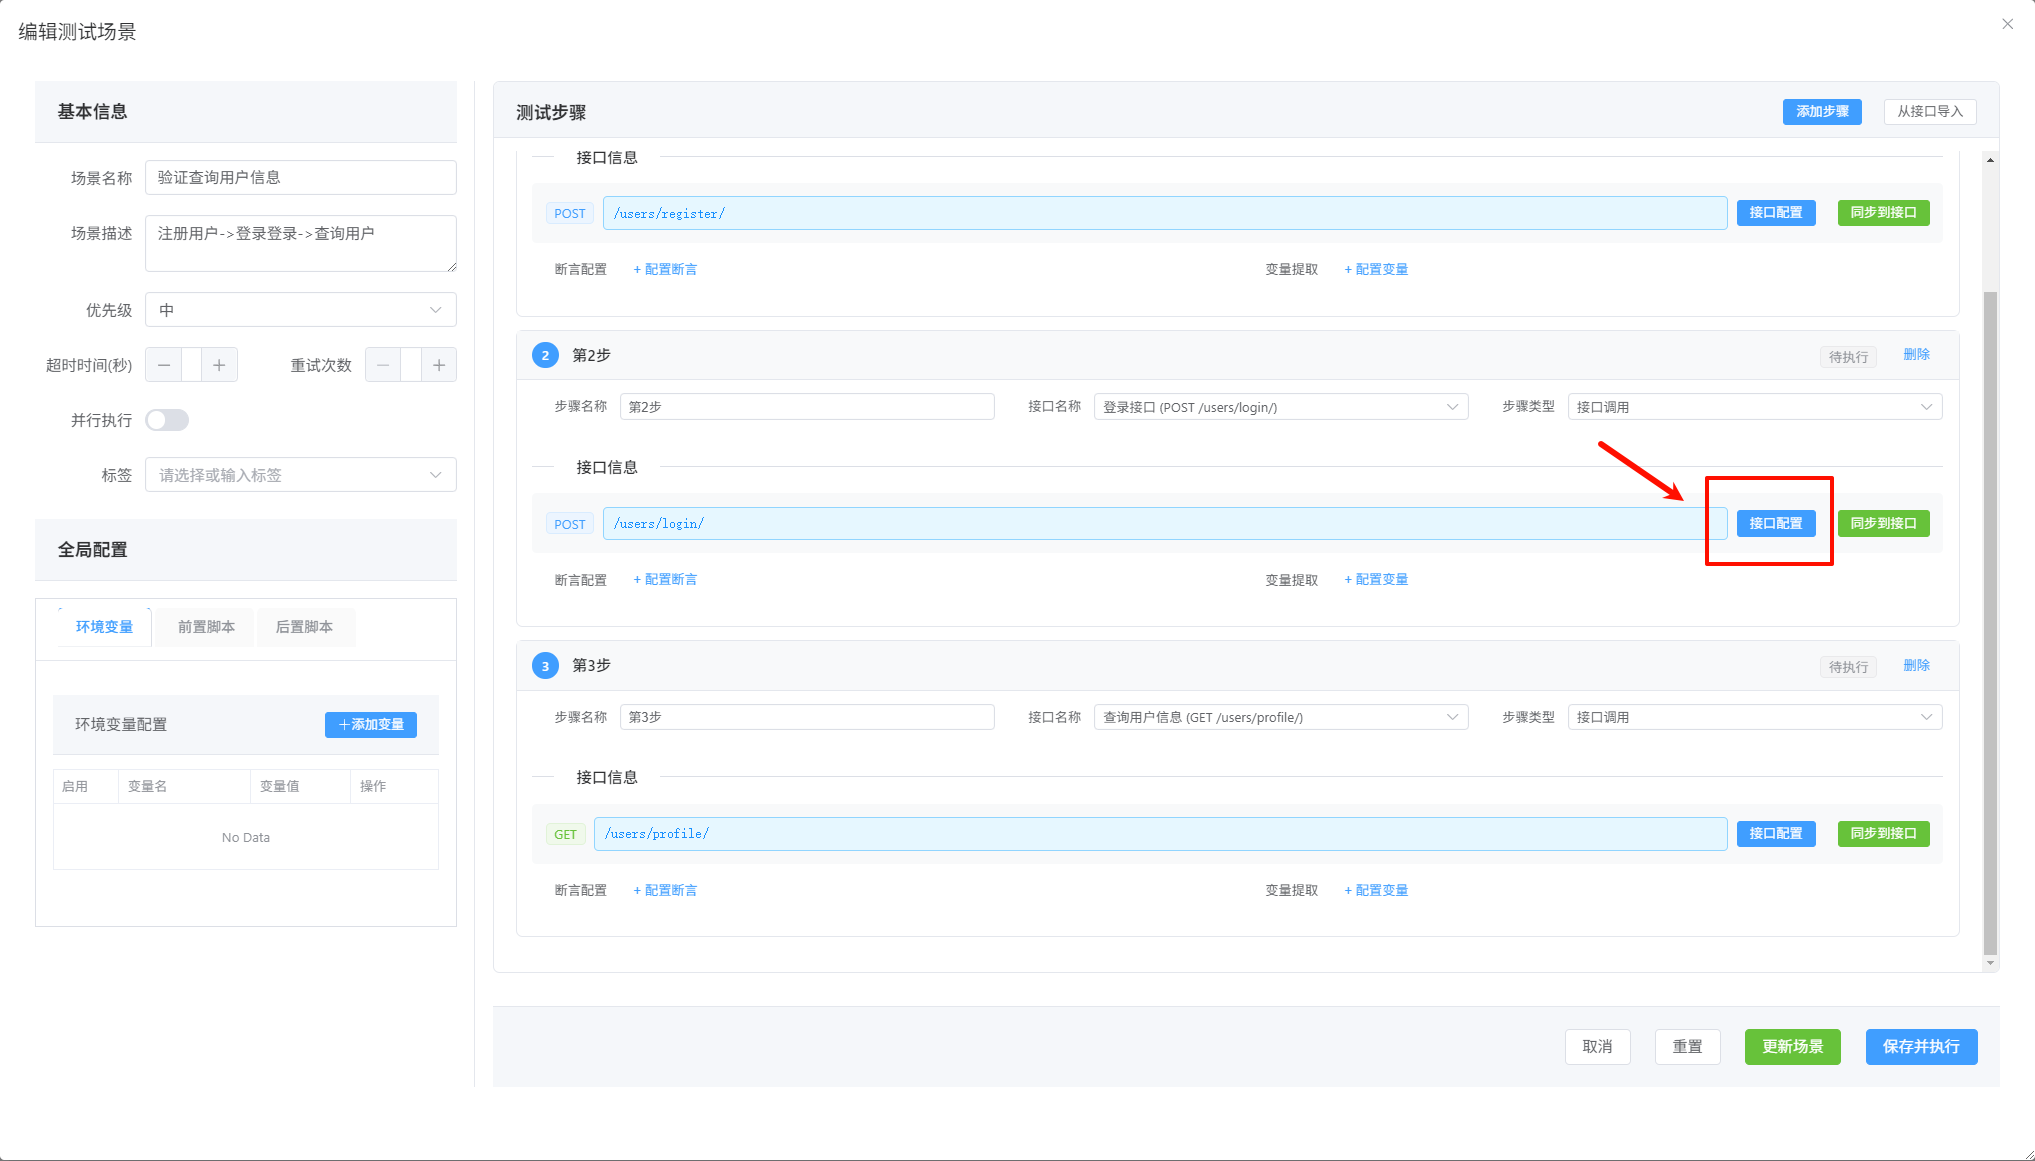The height and width of the screenshot is (1161, 2035).
Task: Click 配置断言 link under step 2
Action: coord(665,580)
